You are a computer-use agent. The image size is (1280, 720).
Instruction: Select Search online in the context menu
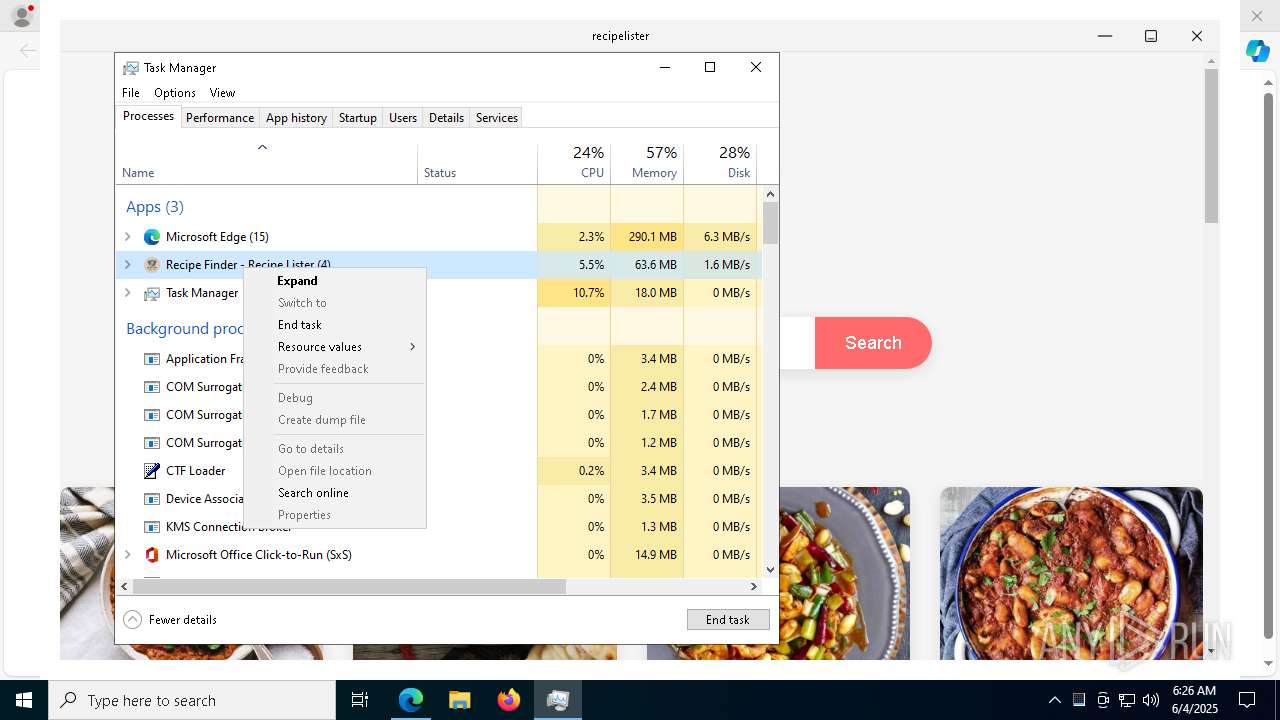coord(335,493)
